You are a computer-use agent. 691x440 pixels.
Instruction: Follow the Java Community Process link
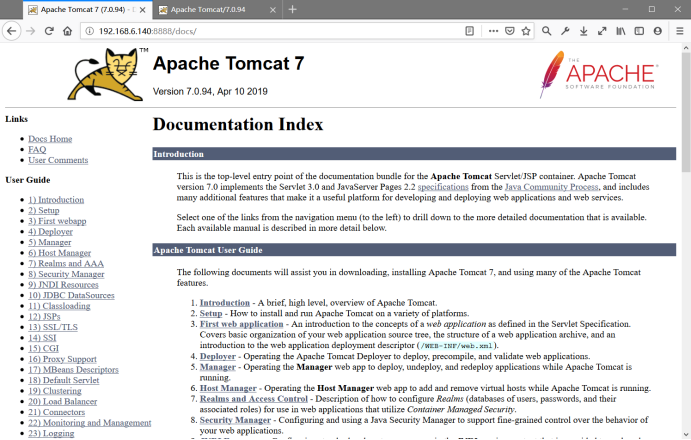551,187
